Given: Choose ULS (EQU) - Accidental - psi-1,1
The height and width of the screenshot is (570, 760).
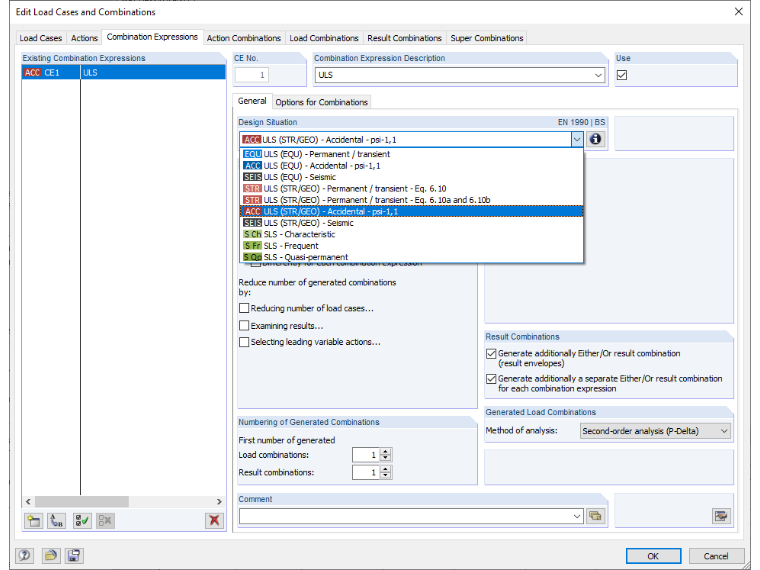Looking at the screenshot, I should click(412, 166).
